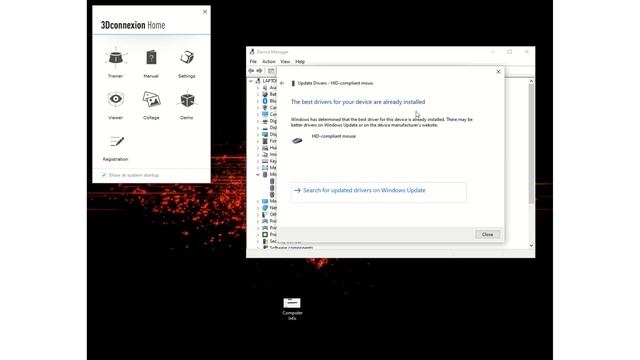The height and width of the screenshot is (360, 640).
Task: Expand the Bluetooth category in device tree
Action: [x=258, y=101]
